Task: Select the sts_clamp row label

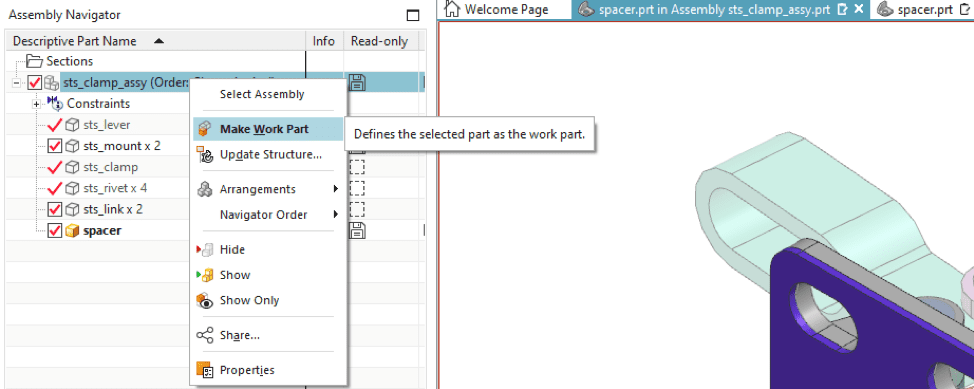Action: 111,167
